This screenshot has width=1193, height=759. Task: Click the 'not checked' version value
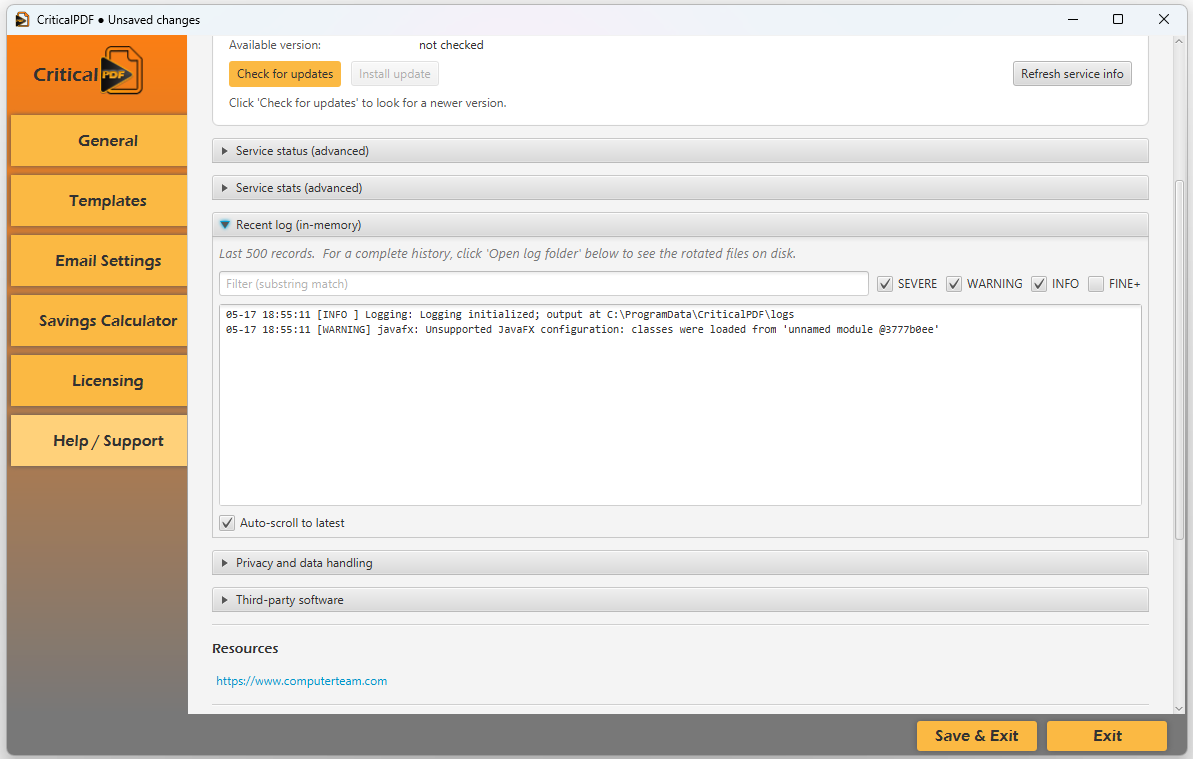[451, 45]
